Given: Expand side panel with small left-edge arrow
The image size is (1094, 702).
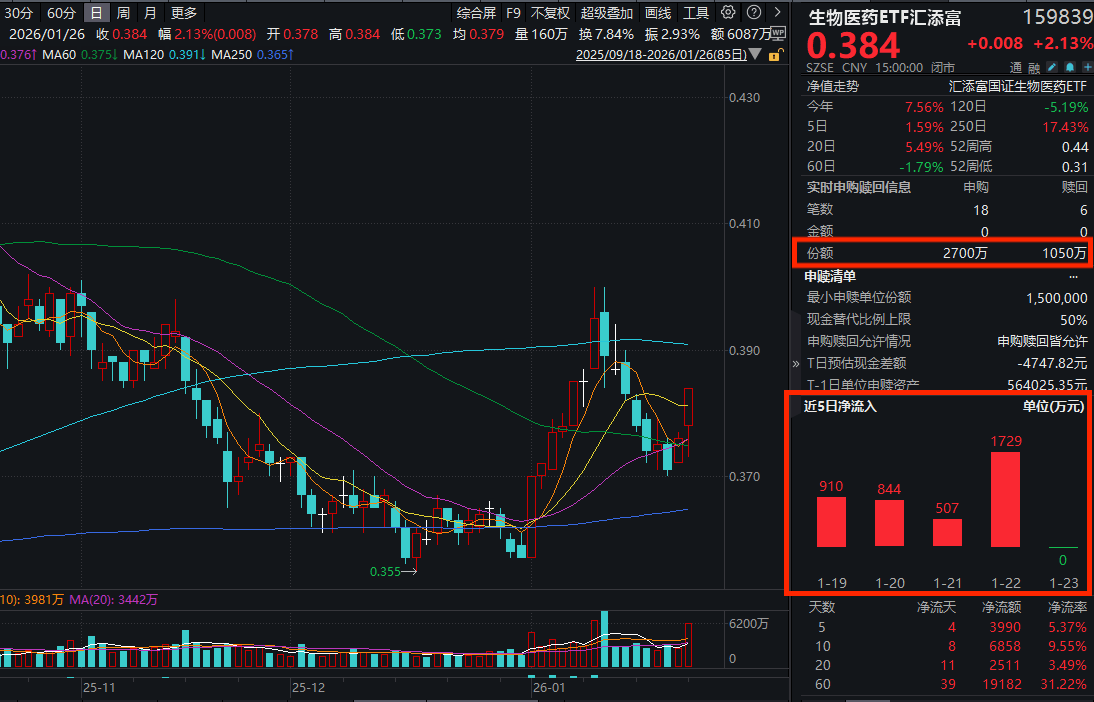Looking at the screenshot, I should [796, 364].
